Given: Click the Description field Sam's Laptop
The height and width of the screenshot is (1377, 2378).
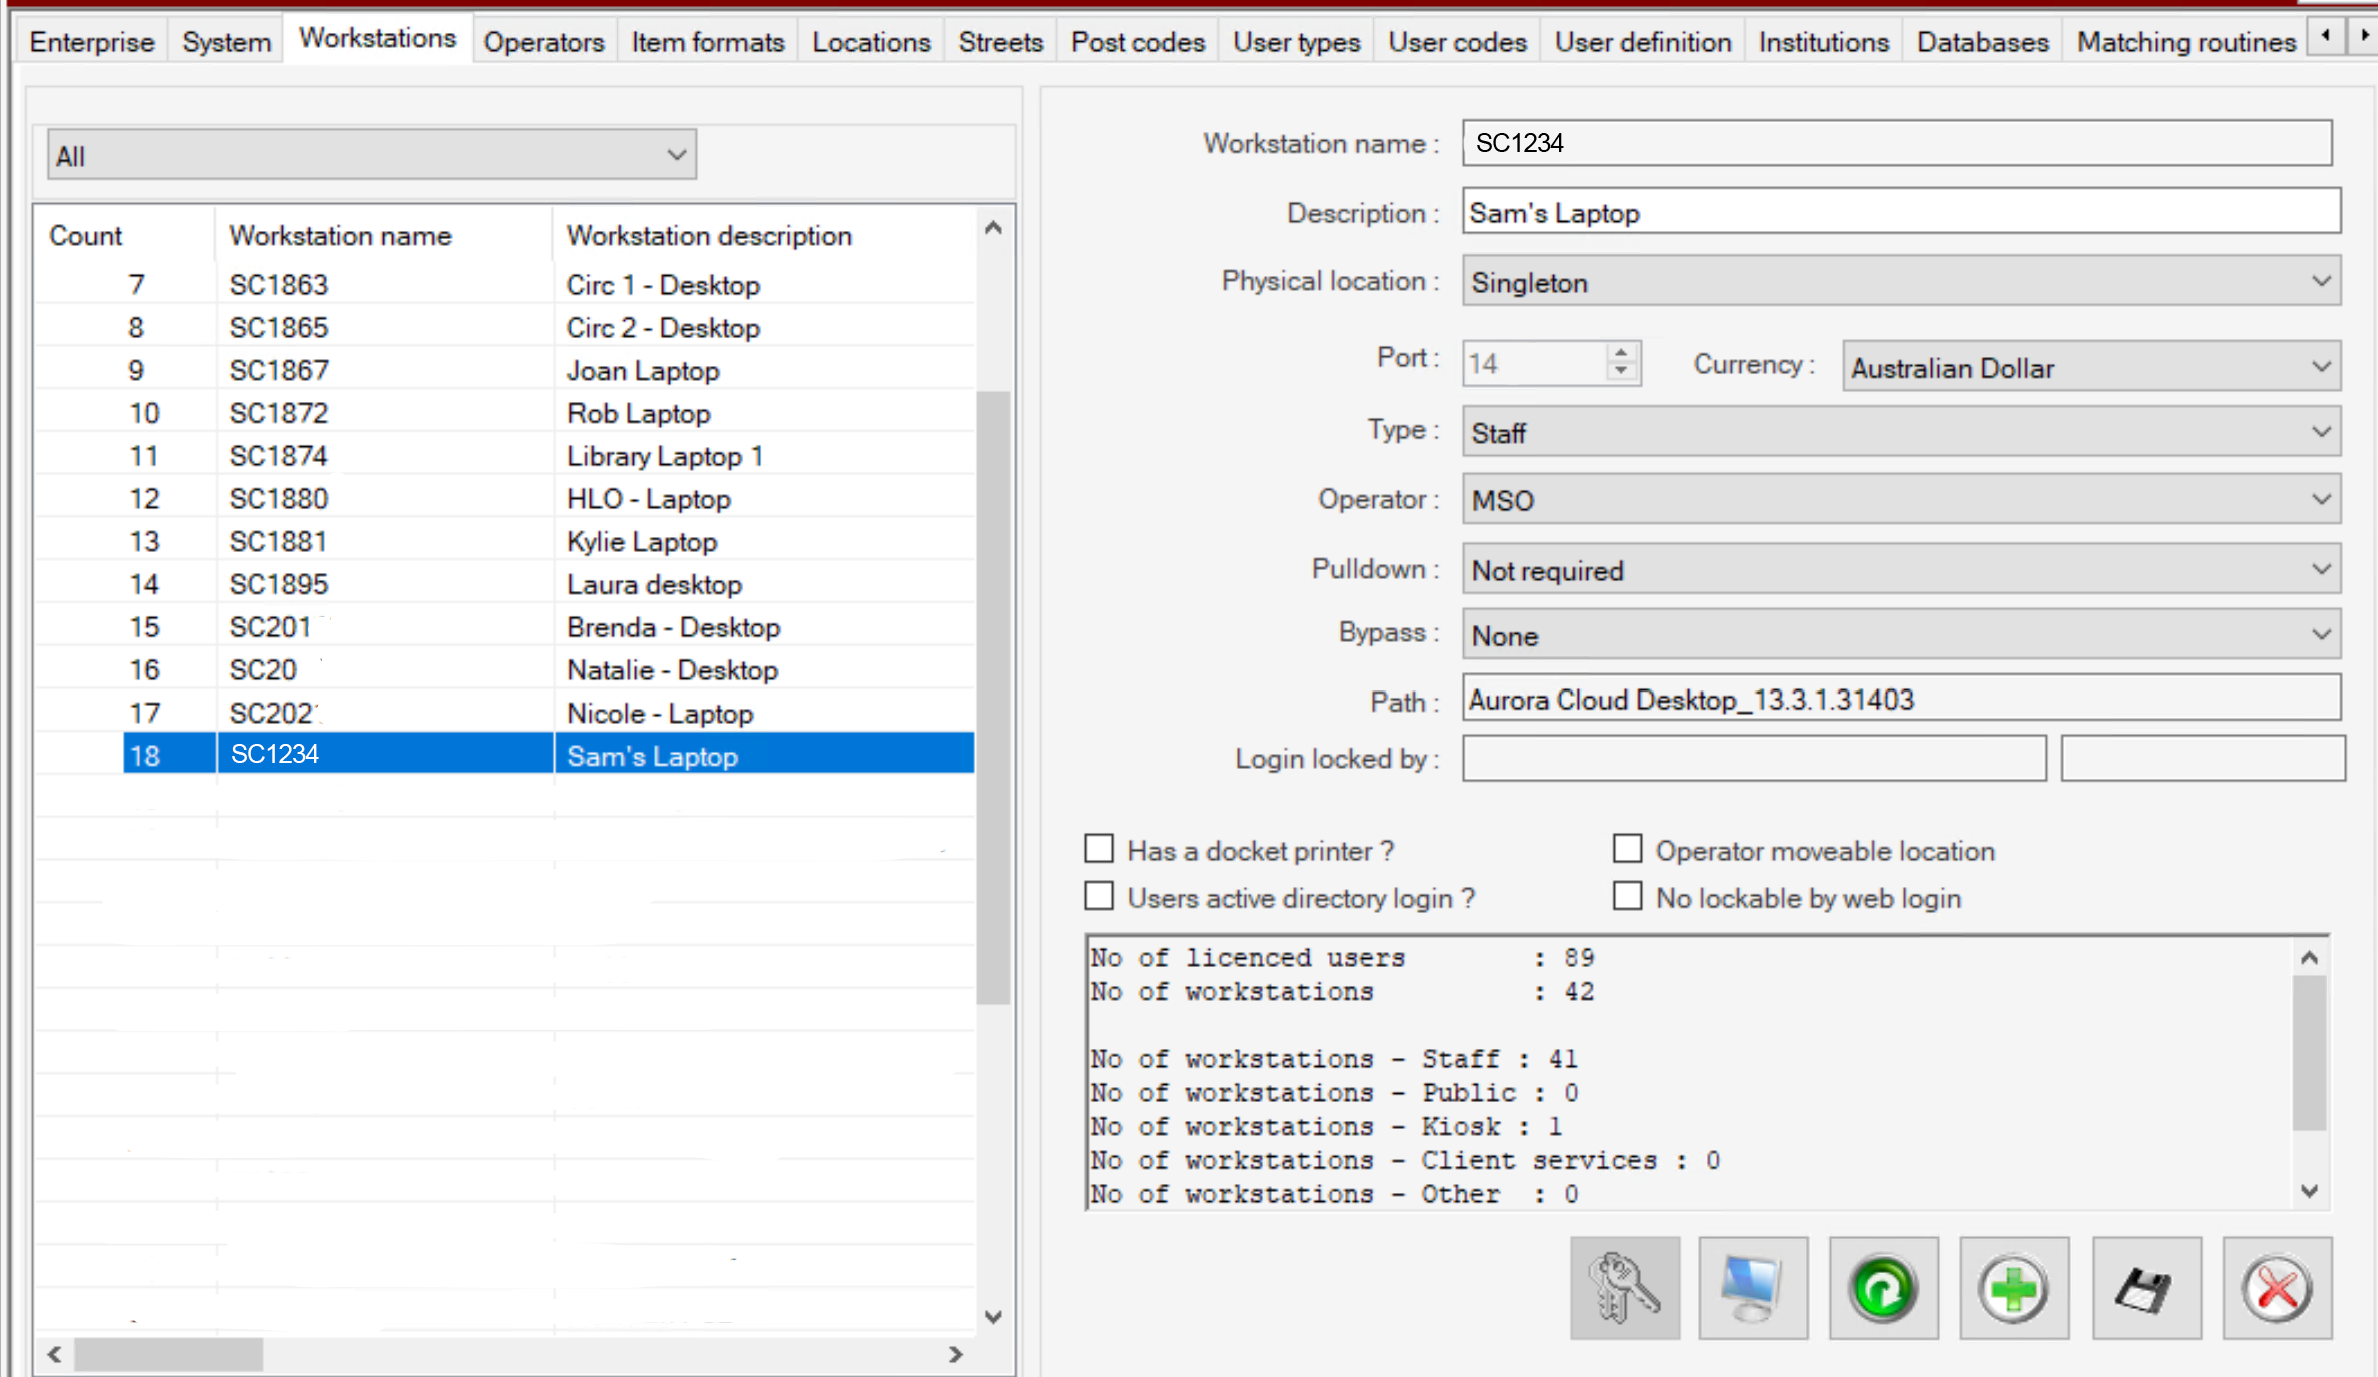Looking at the screenshot, I should click(x=1901, y=211).
